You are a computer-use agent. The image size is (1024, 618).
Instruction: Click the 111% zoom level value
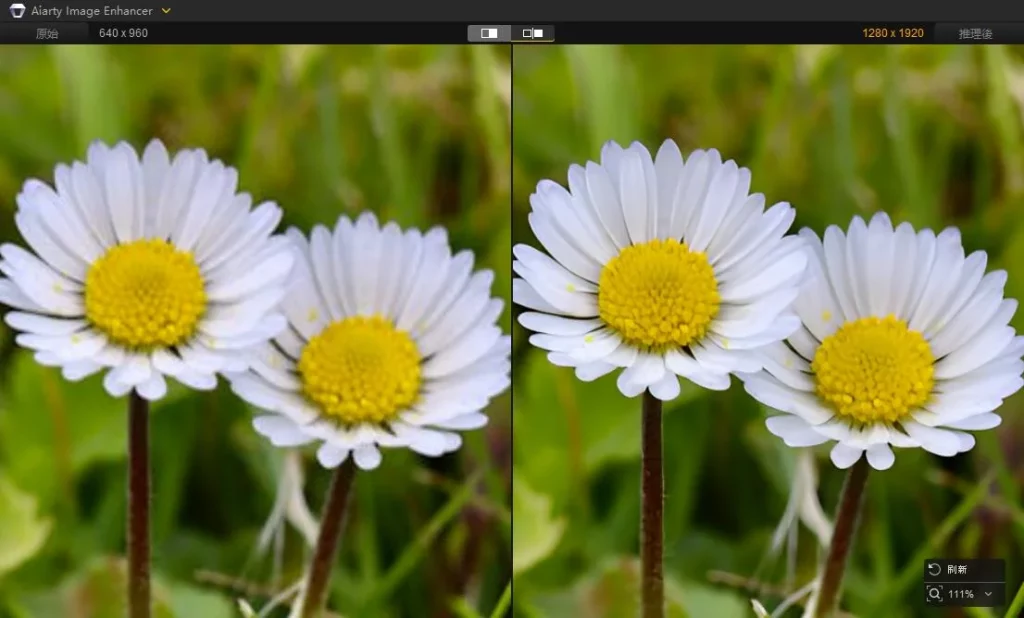960,594
